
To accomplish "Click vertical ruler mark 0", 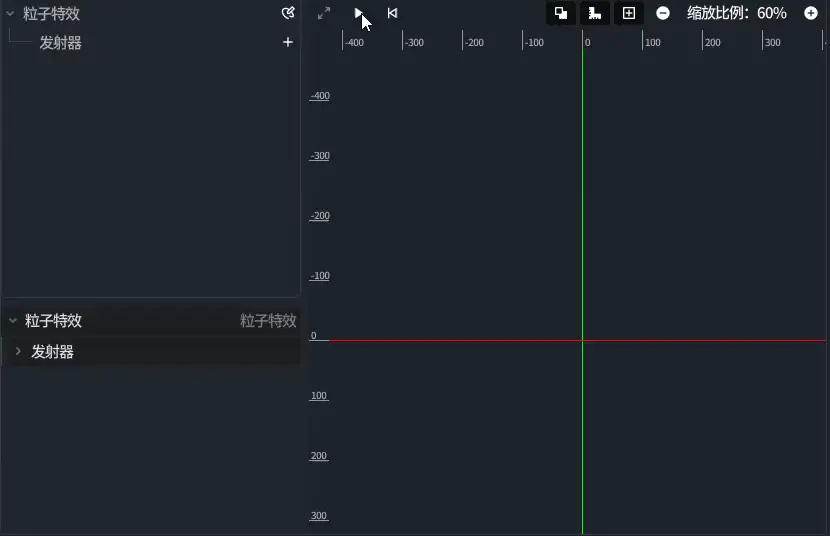I will click(x=313, y=335).
